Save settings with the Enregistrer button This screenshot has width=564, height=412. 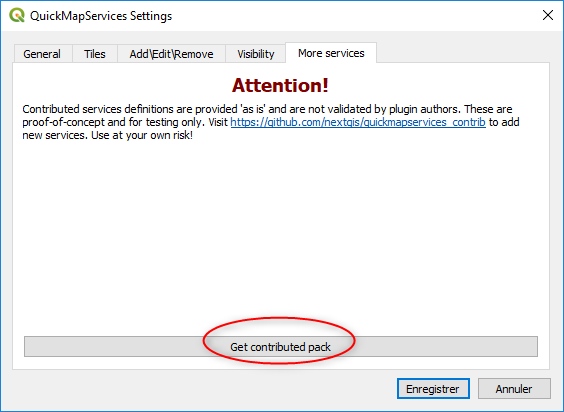pos(433,389)
